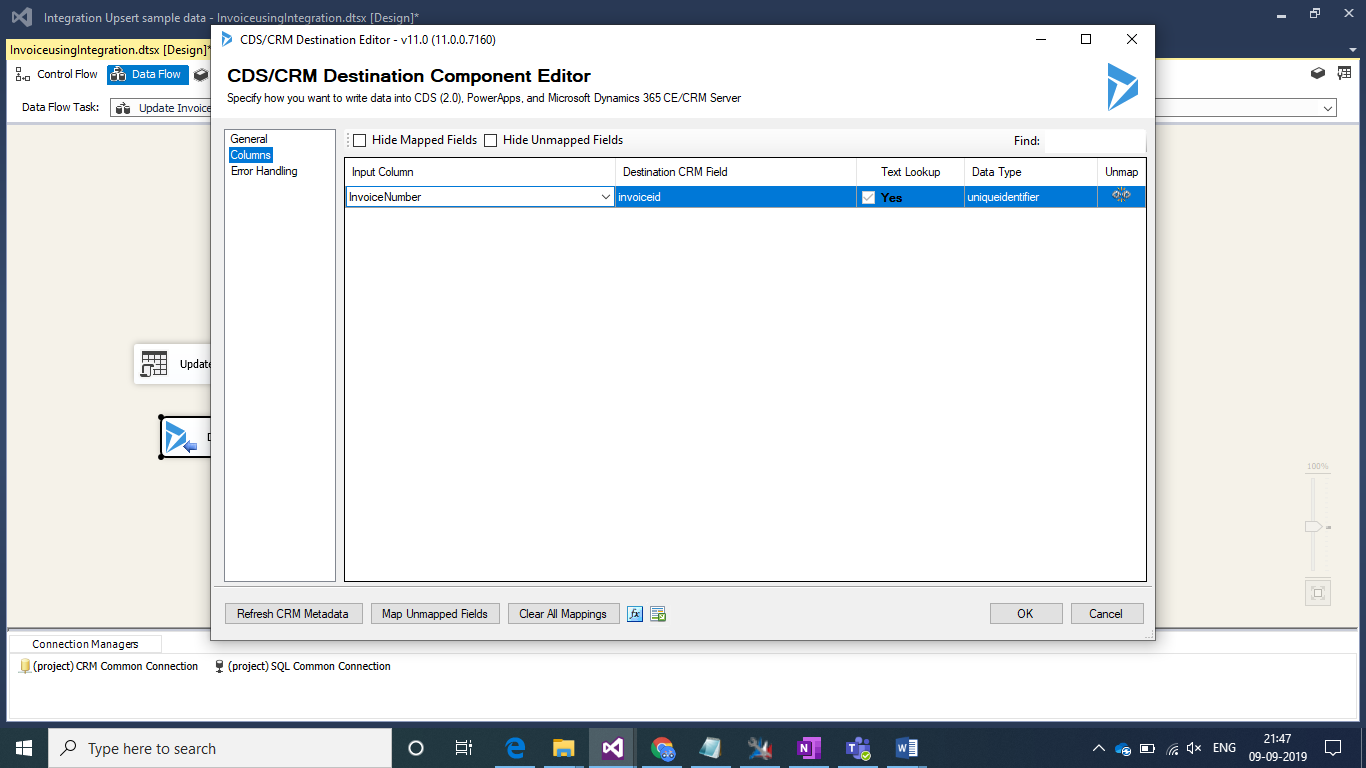The width and height of the screenshot is (1366, 768).
Task: Click the Text Lookup column header
Action: (x=911, y=172)
